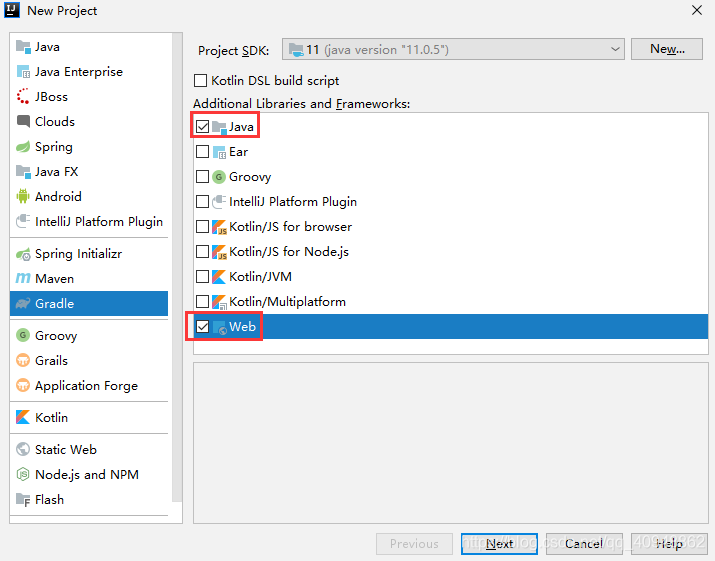Image resolution: width=715 pixels, height=561 pixels.
Task: Check the Kotlin/Multiplatform checkbox
Action: tap(202, 302)
